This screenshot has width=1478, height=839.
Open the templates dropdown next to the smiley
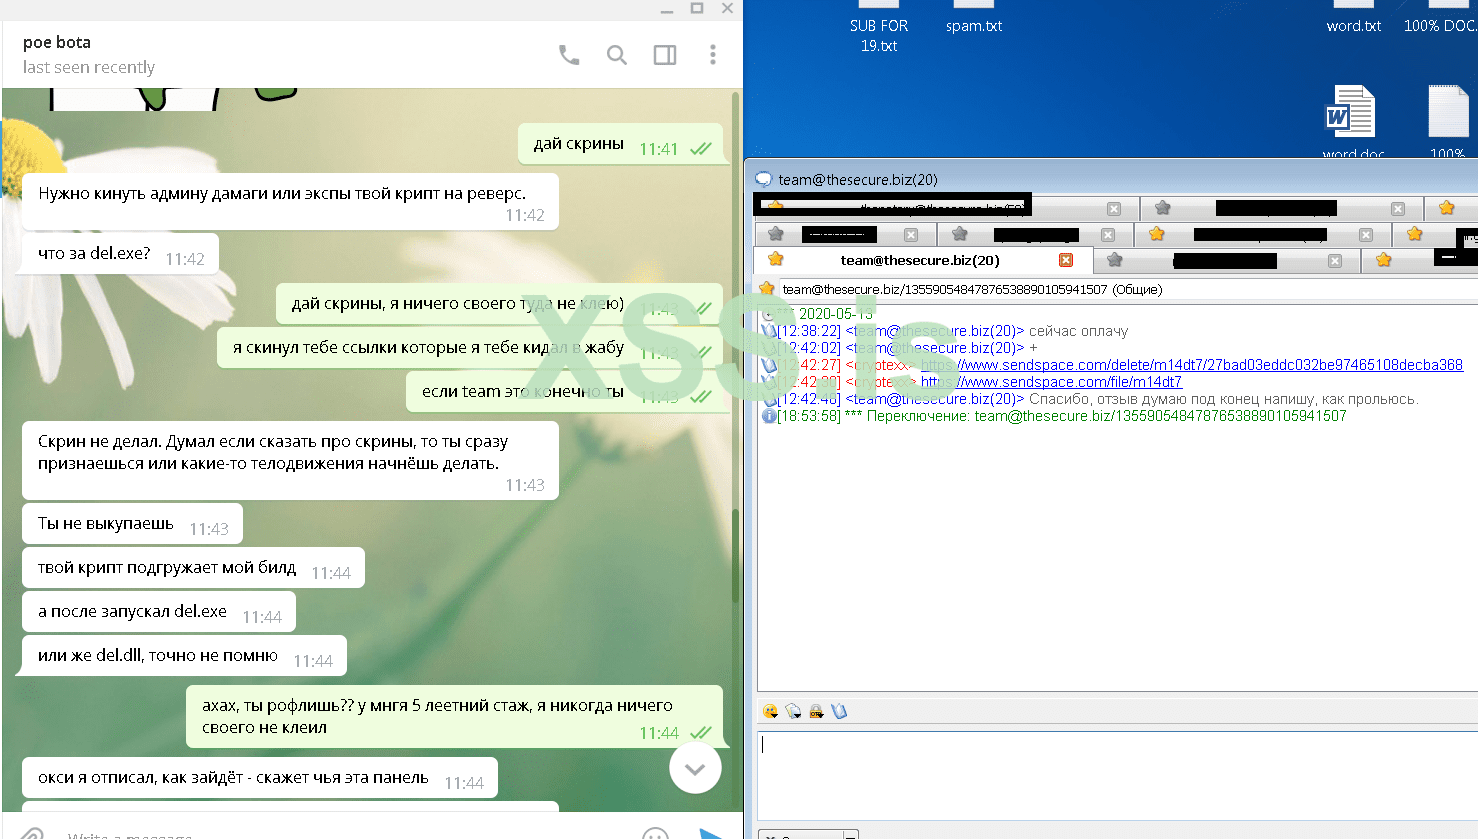click(x=793, y=711)
